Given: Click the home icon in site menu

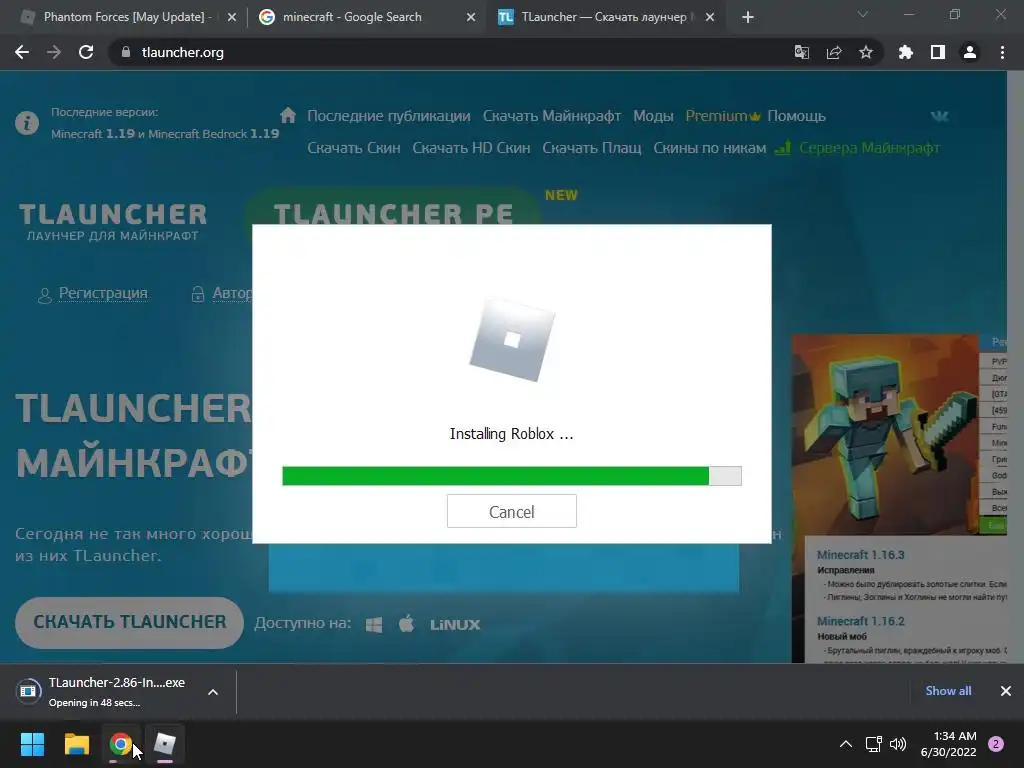Looking at the screenshot, I should tap(288, 116).
